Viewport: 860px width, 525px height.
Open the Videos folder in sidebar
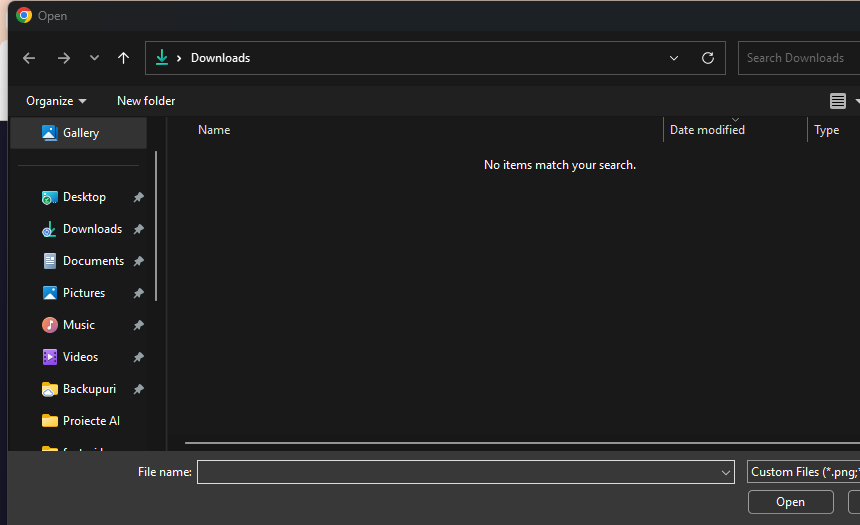pyautogui.click(x=80, y=357)
